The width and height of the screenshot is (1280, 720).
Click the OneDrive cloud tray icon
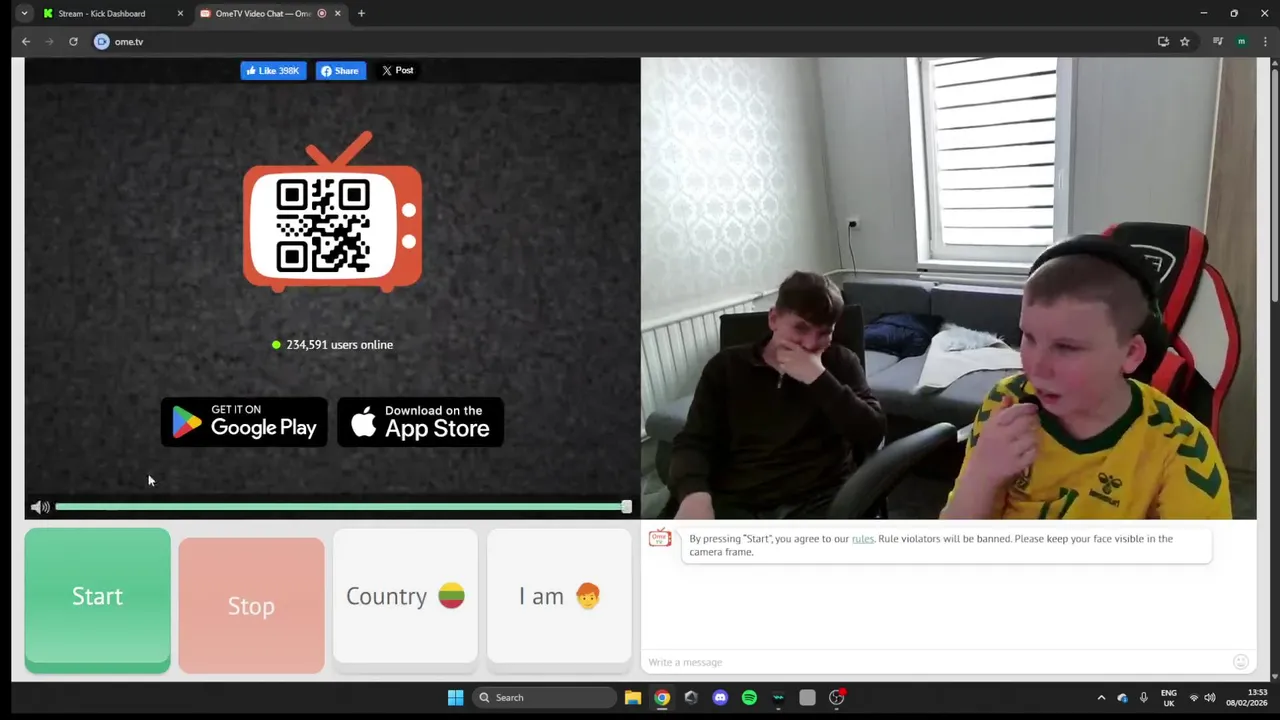1123,697
